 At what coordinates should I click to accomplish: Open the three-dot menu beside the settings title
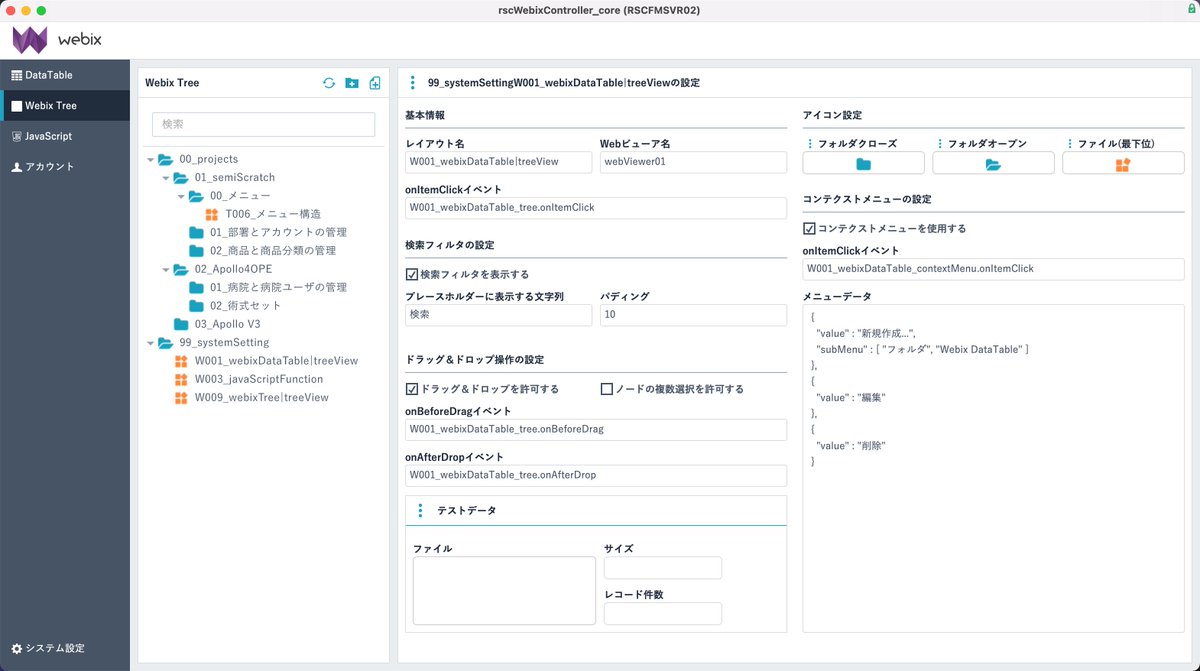tap(413, 83)
